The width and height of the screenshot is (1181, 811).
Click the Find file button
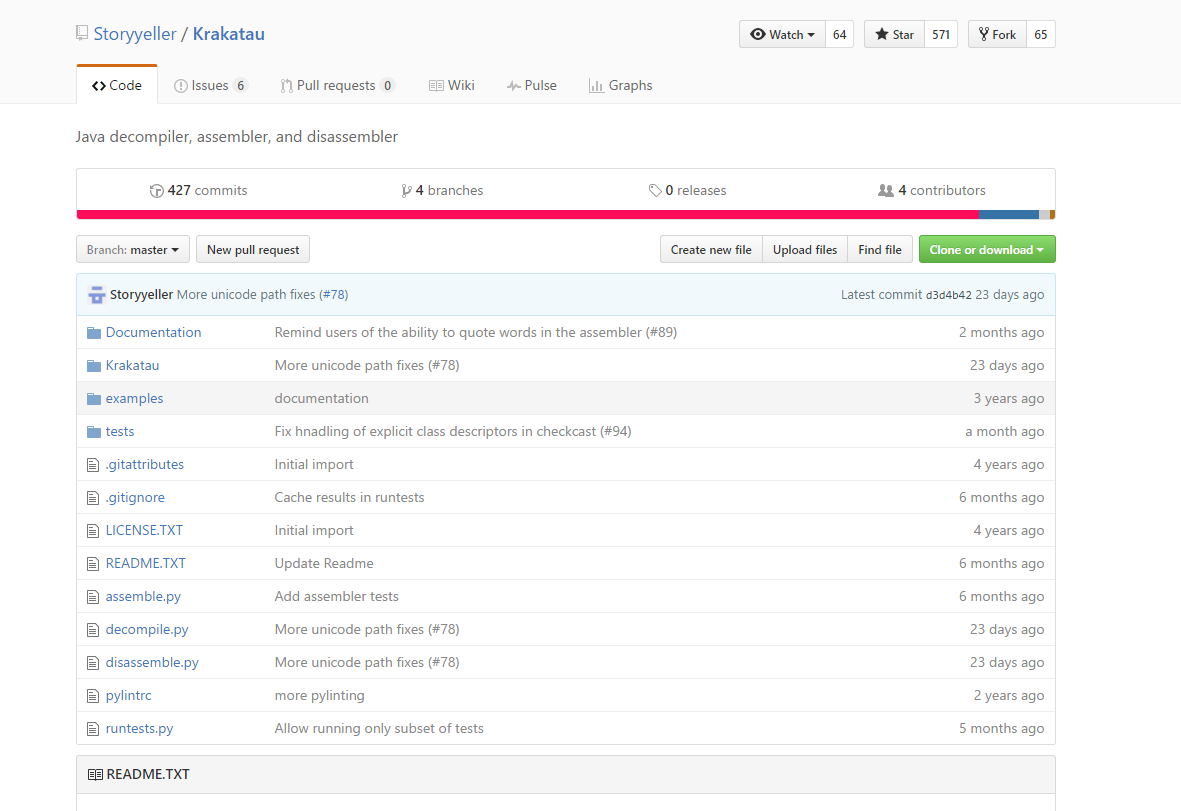tap(880, 249)
